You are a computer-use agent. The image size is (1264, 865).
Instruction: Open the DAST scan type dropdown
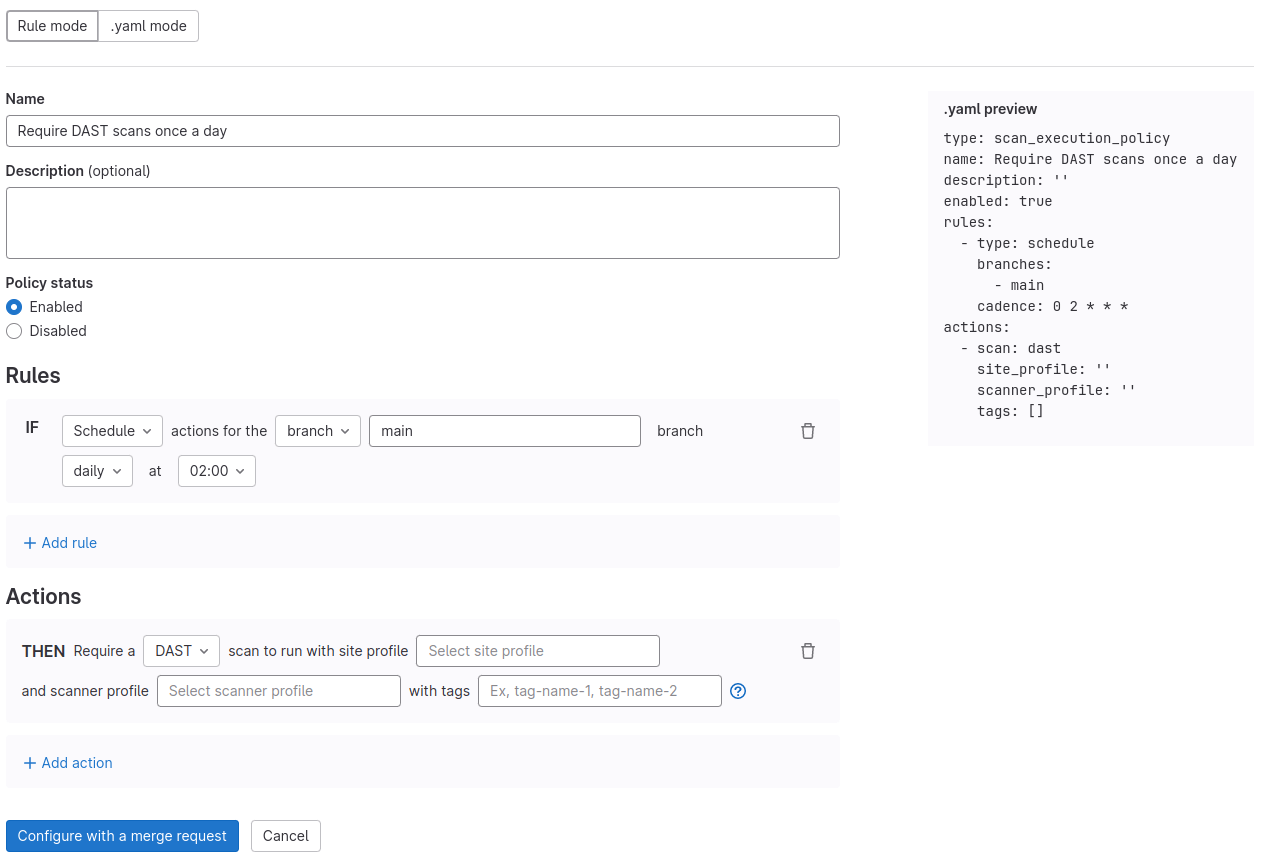click(x=181, y=651)
